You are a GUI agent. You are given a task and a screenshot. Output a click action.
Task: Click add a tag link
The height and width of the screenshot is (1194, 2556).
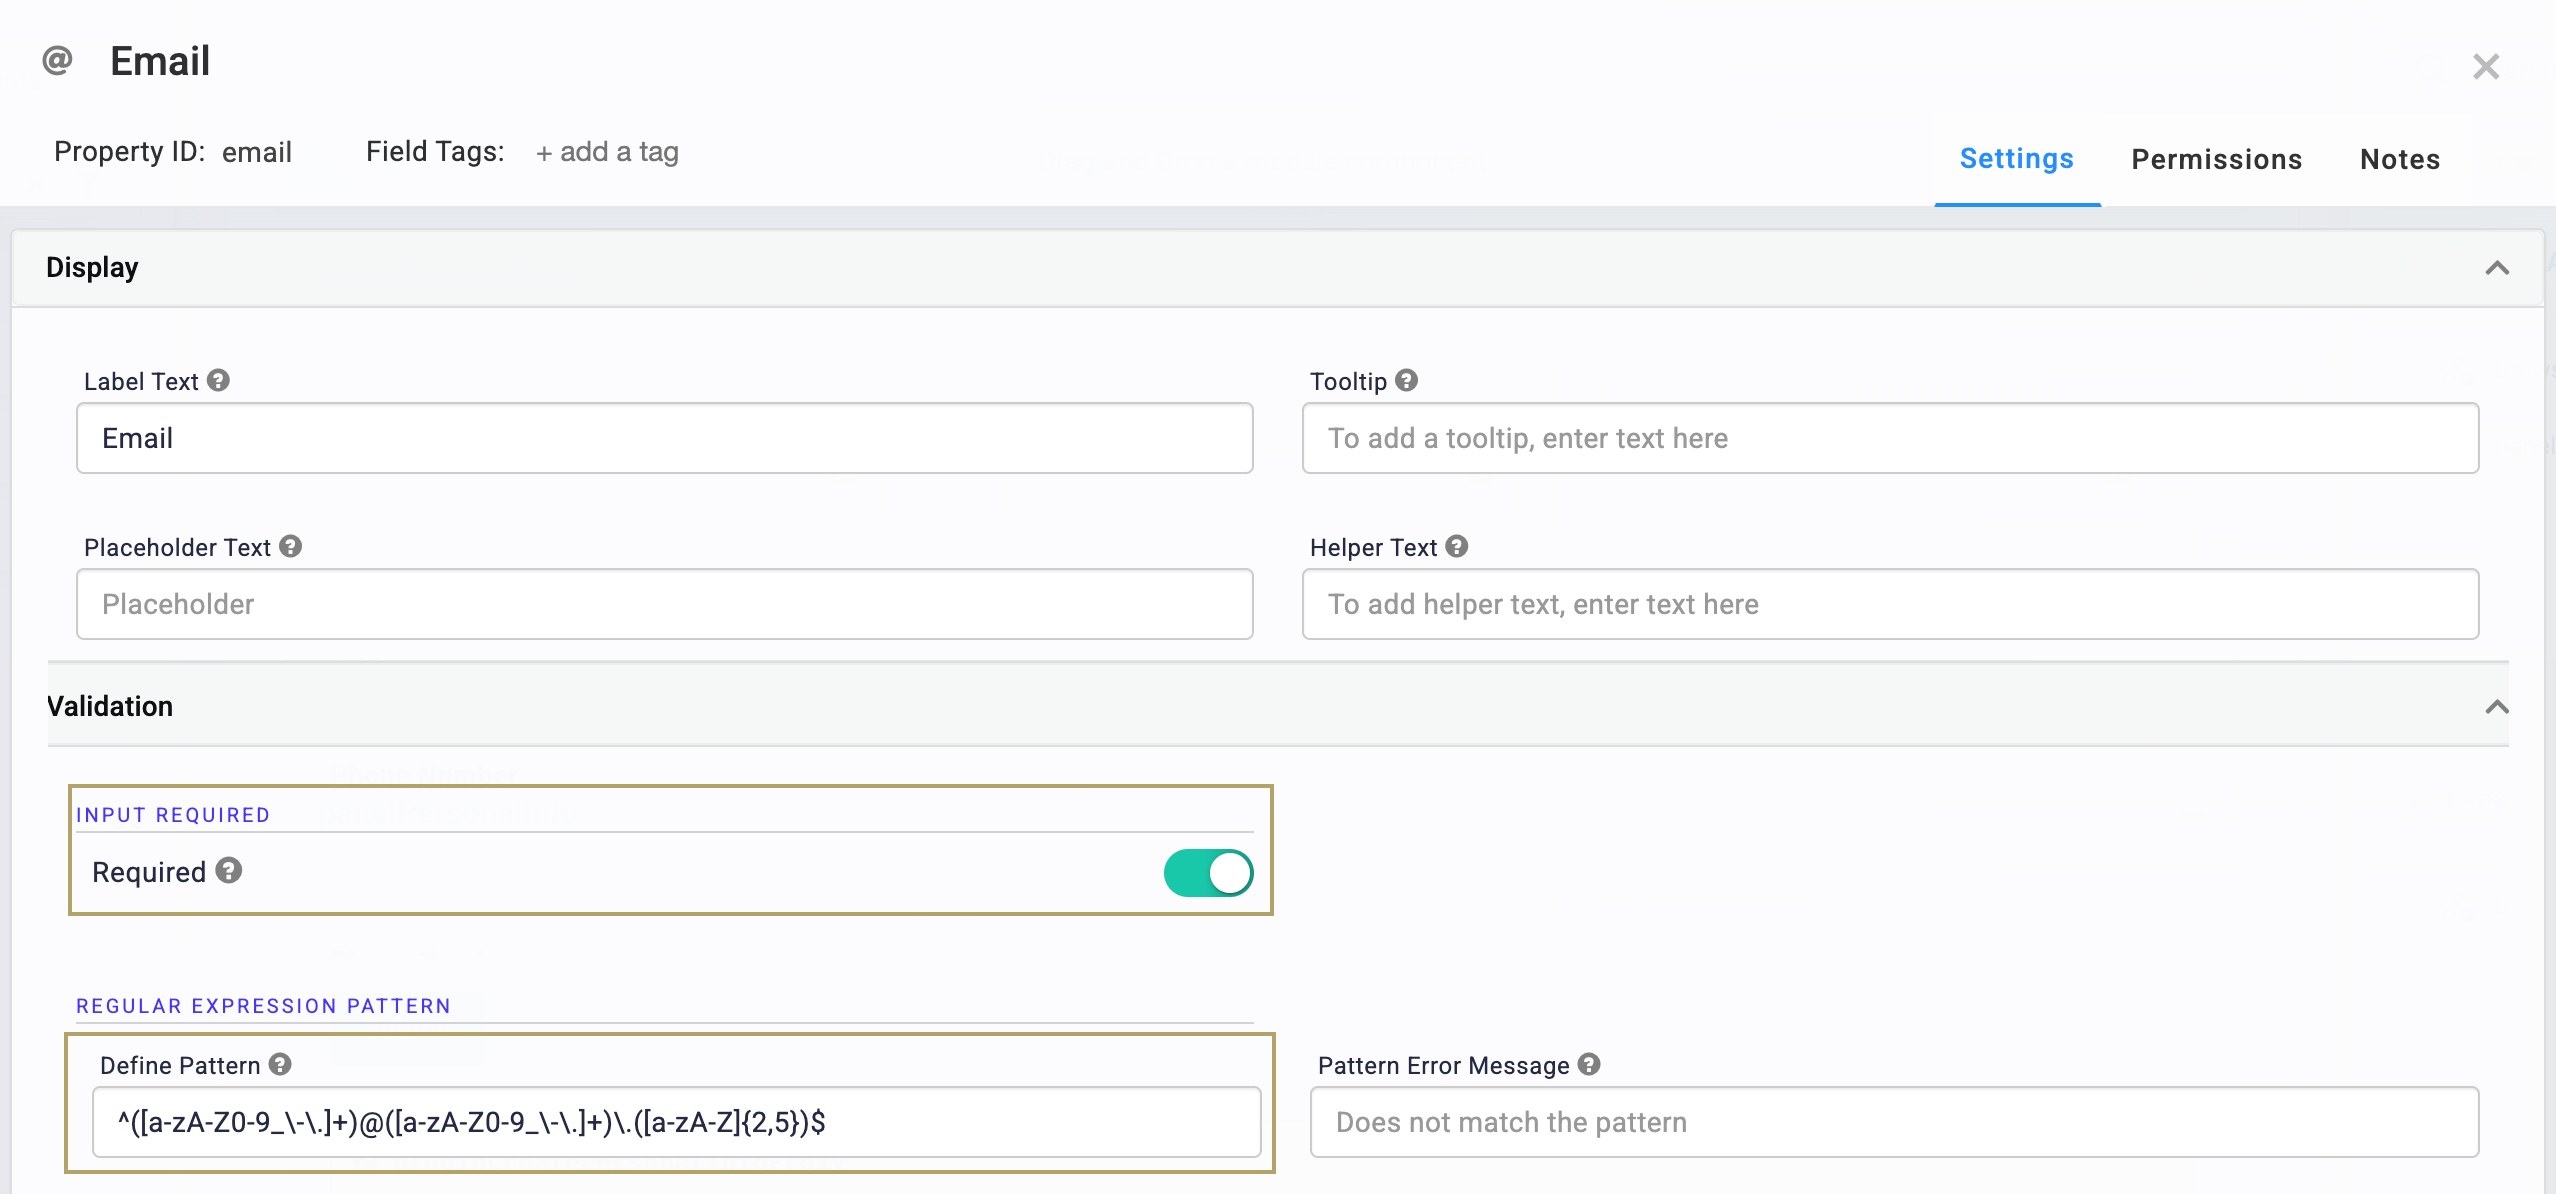pyautogui.click(x=606, y=152)
